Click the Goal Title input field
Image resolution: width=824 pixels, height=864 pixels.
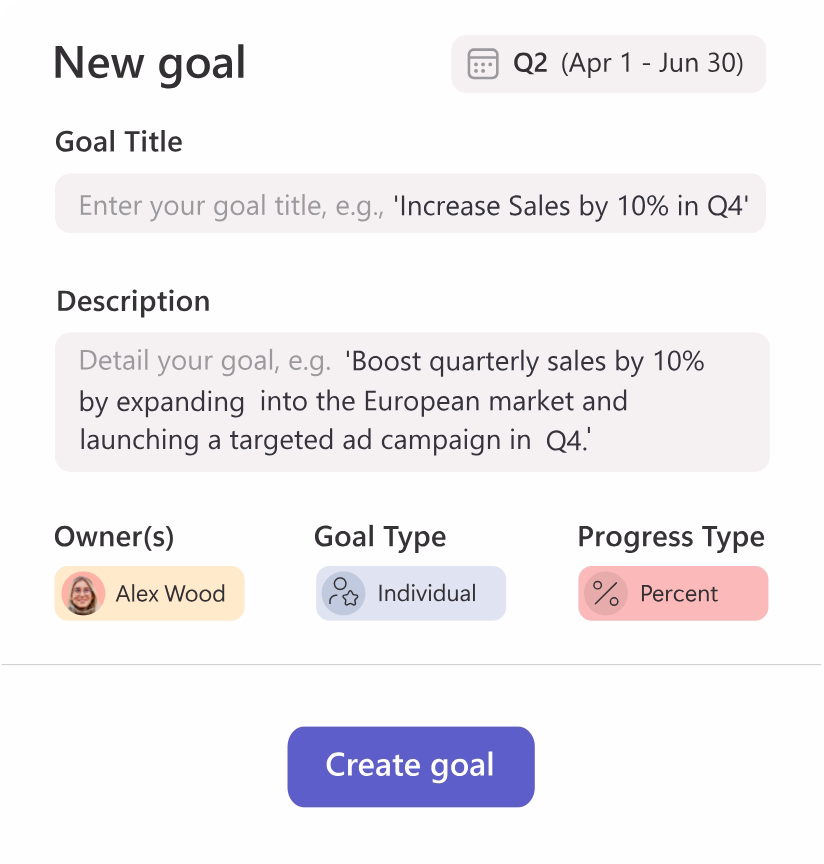click(410, 205)
